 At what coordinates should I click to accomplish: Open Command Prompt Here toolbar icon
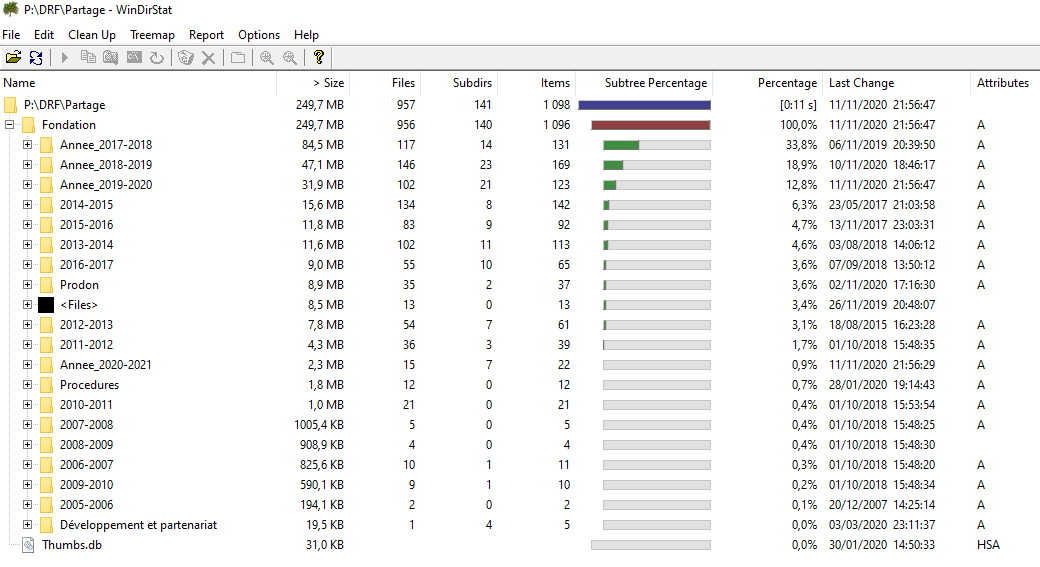click(134, 58)
